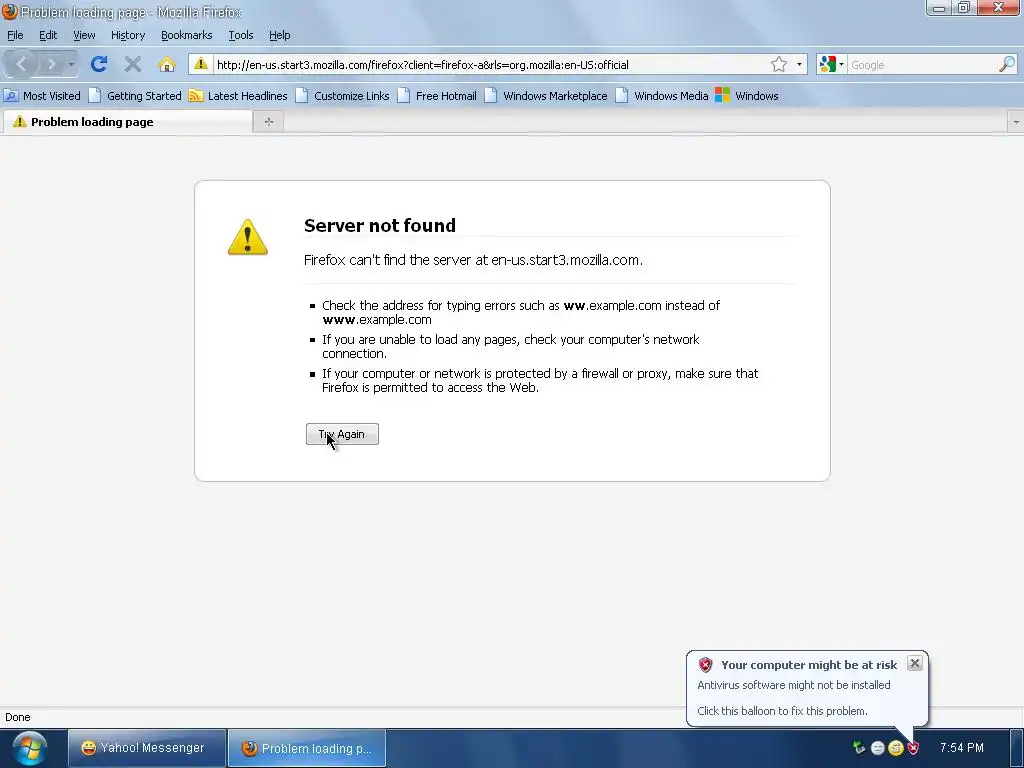Open the Latest Headlines feed
The height and width of the screenshot is (768, 1024).
click(238, 96)
